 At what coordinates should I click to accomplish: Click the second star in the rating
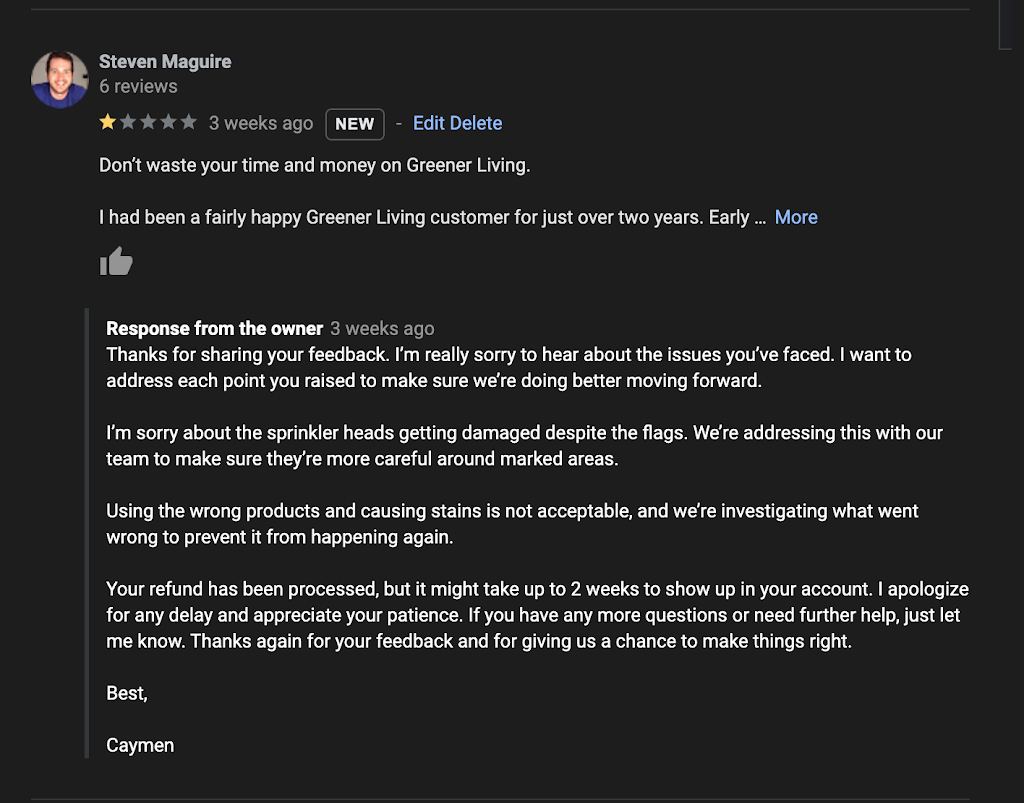point(128,122)
